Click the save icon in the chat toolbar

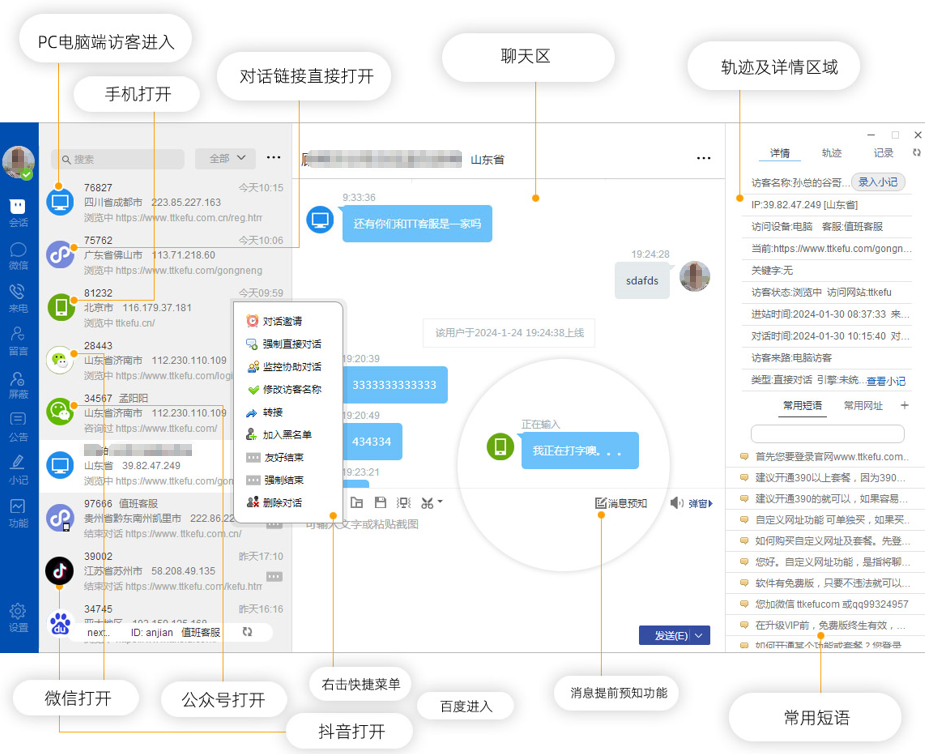[x=380, y=503]
